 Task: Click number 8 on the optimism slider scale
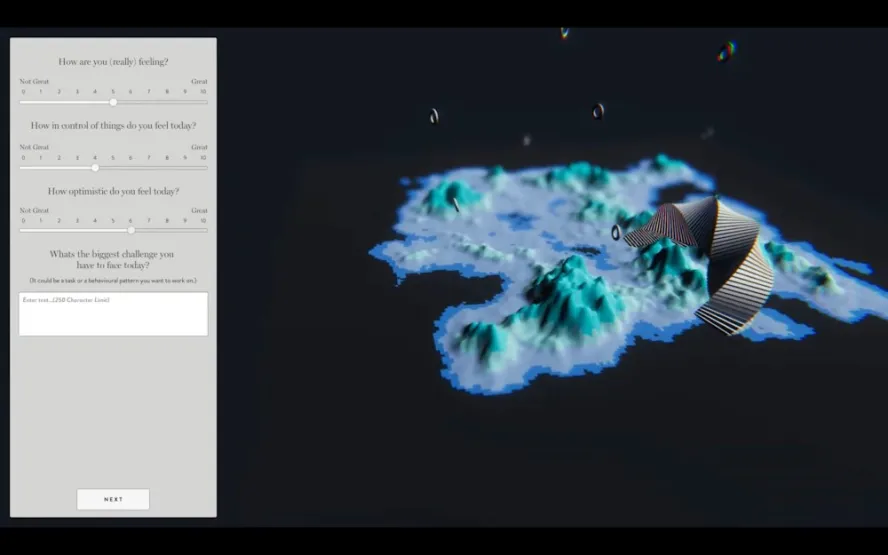[x=167, y=221]
